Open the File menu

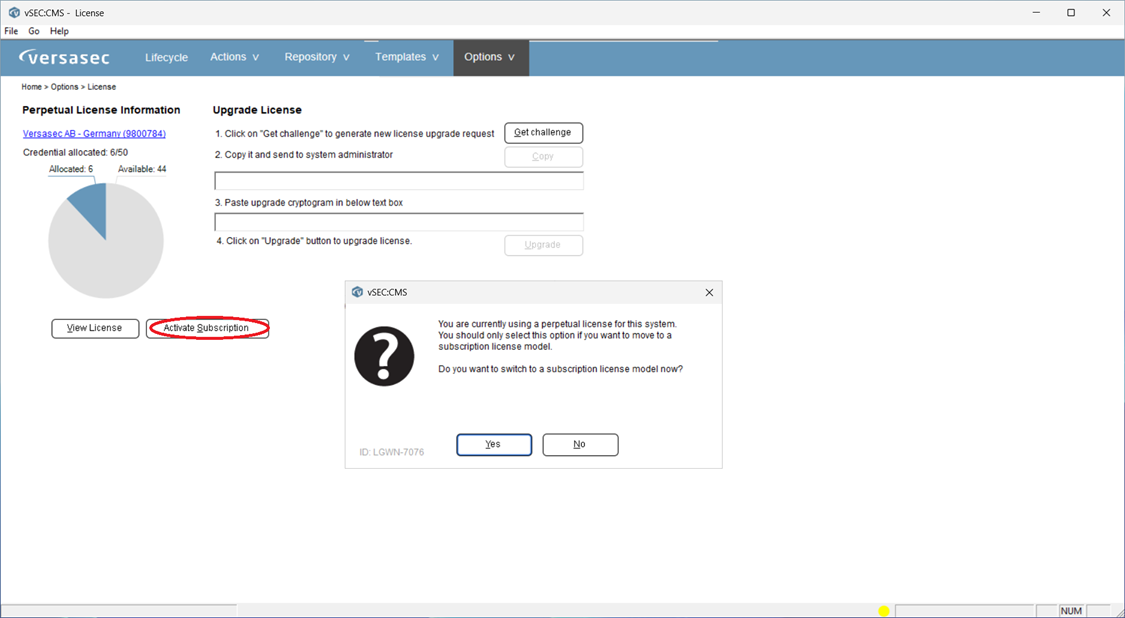click(11, 32)
